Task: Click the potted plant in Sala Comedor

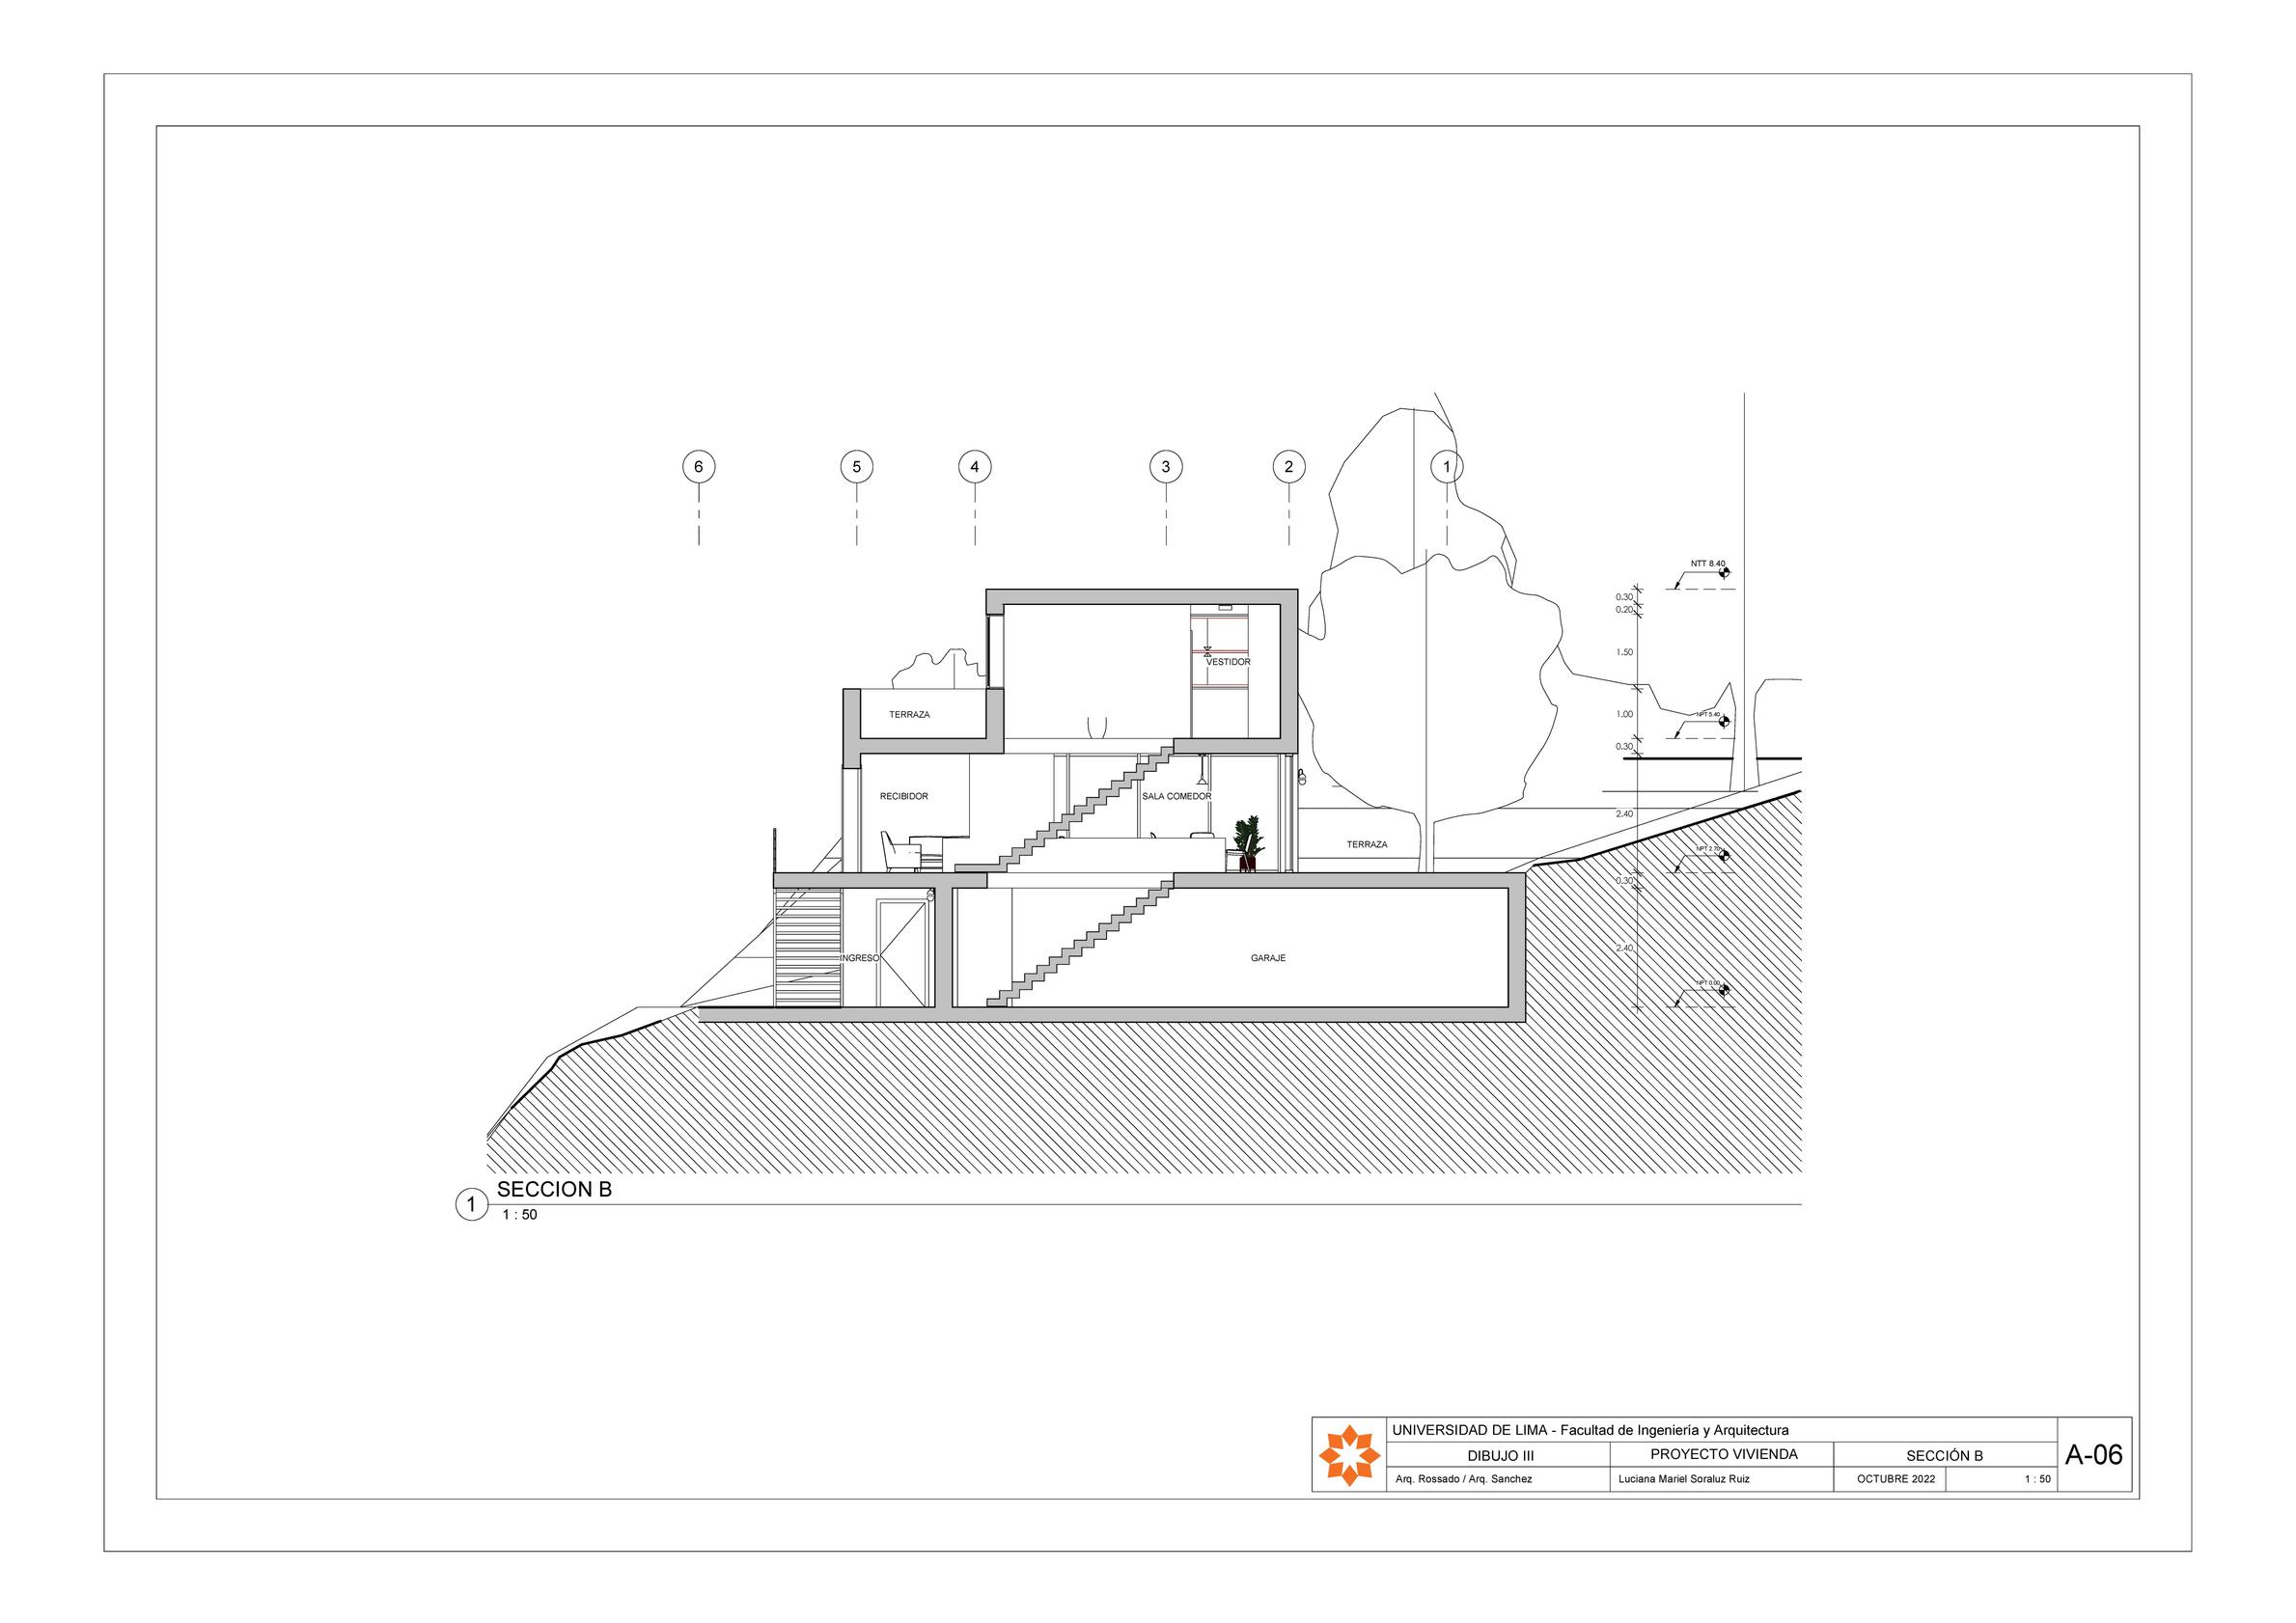Action: [1247, 845]
